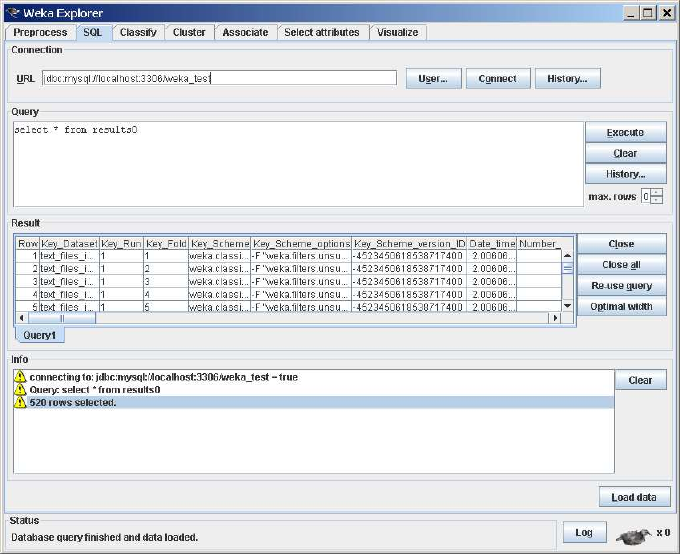Open the query History... button
Screen dimensions: 680x554
(625, 174)
